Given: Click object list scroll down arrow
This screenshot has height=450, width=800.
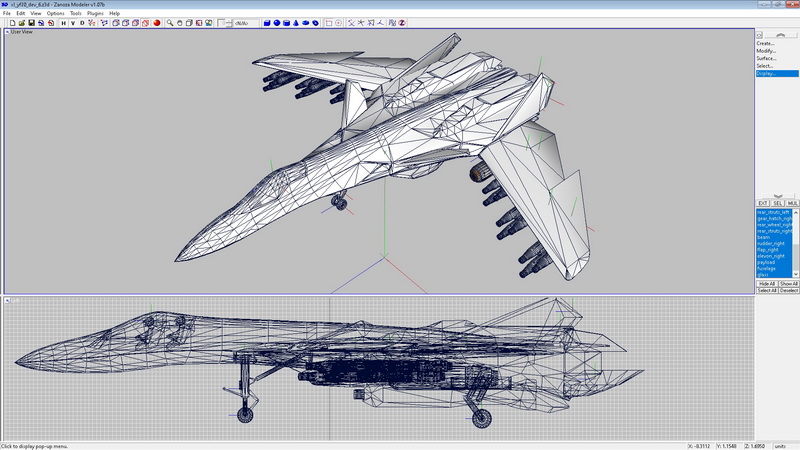Looking at the screenshot, I should point(795,274).
